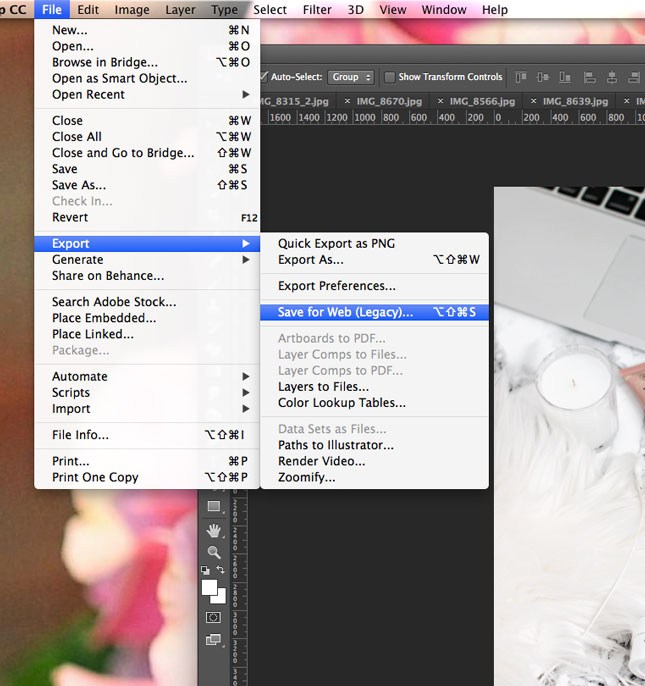Choose Render Video...
Image resolution: width=645 pixels, height=686 pixels.
[x=375, y=461]
